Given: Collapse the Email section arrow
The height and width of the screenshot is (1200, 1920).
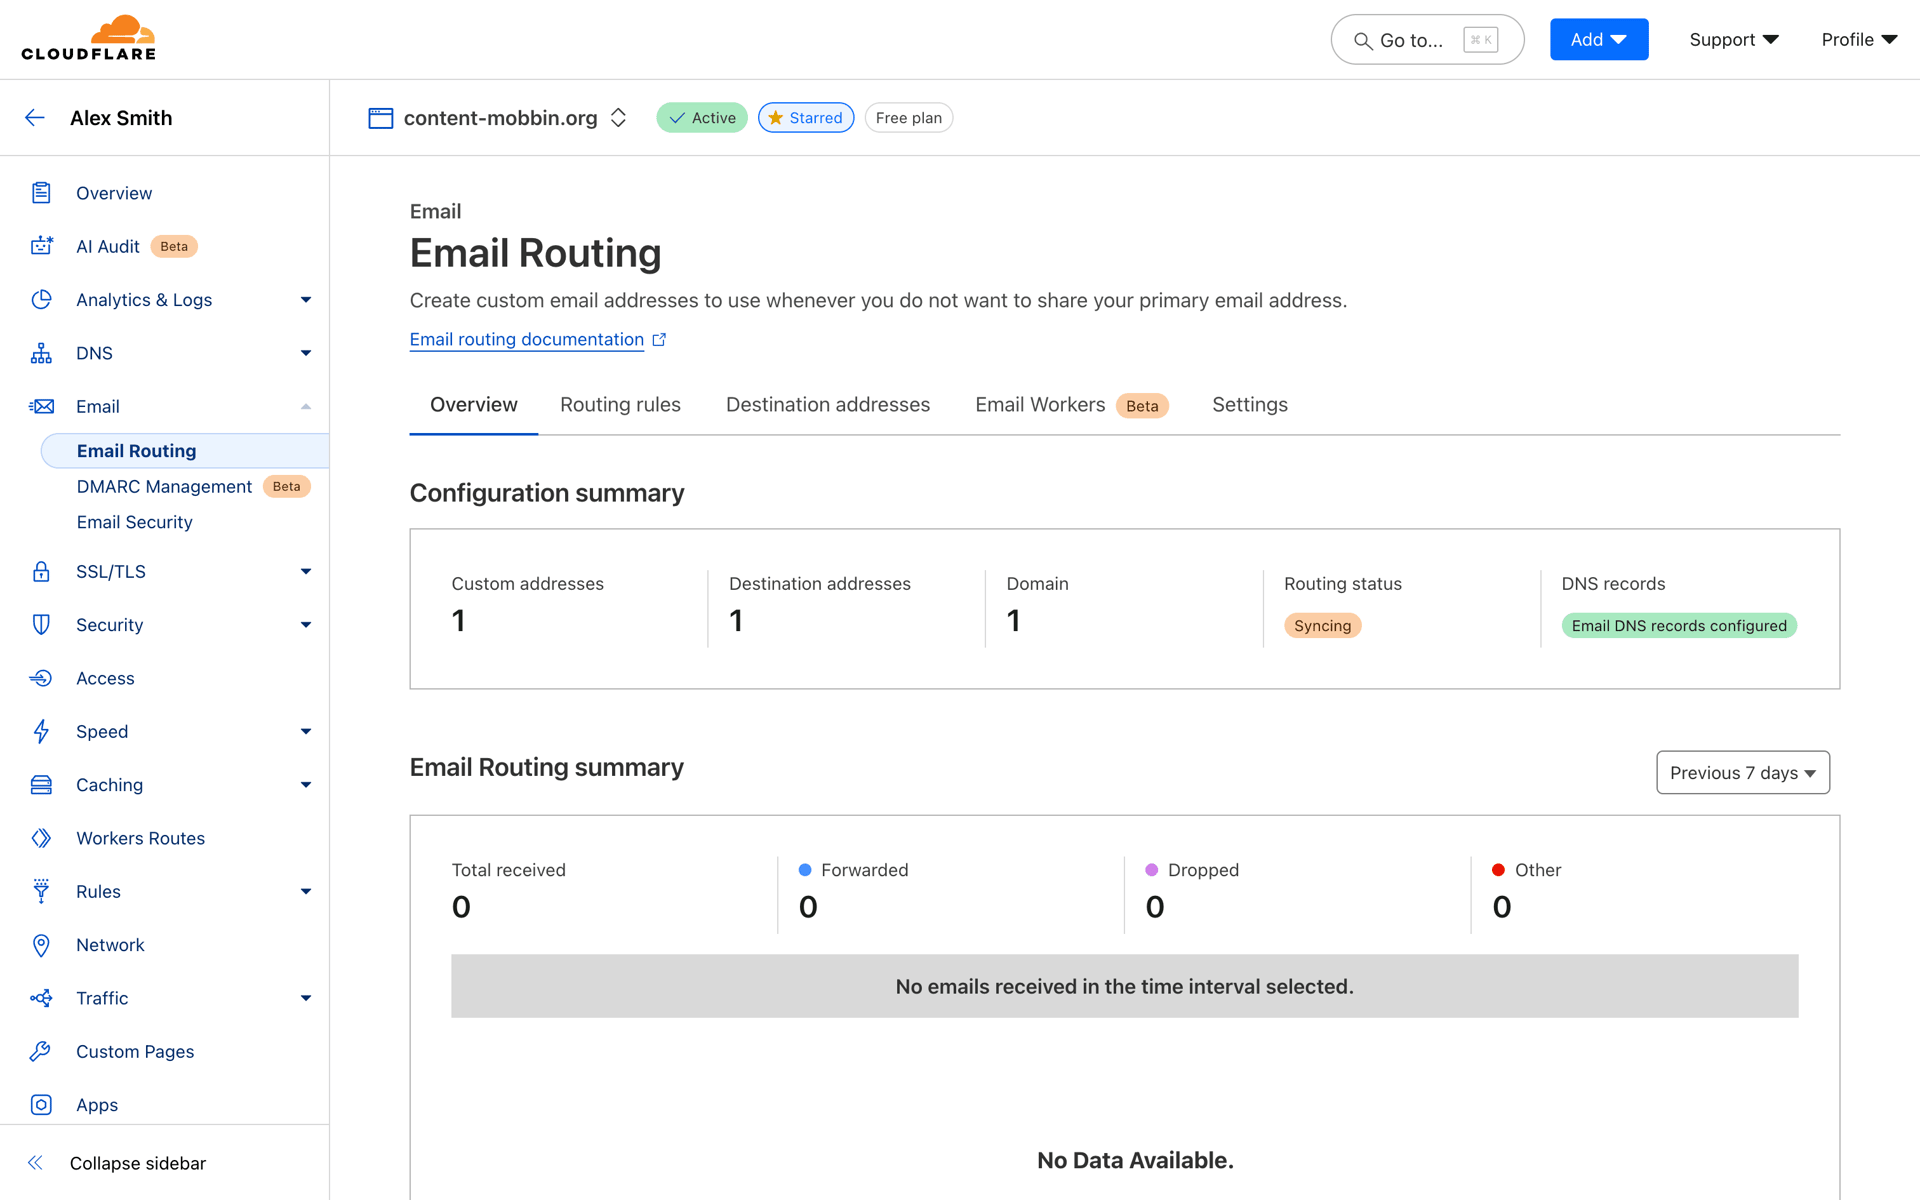Looking at the screenshot, I should click(x=306, y=406).
